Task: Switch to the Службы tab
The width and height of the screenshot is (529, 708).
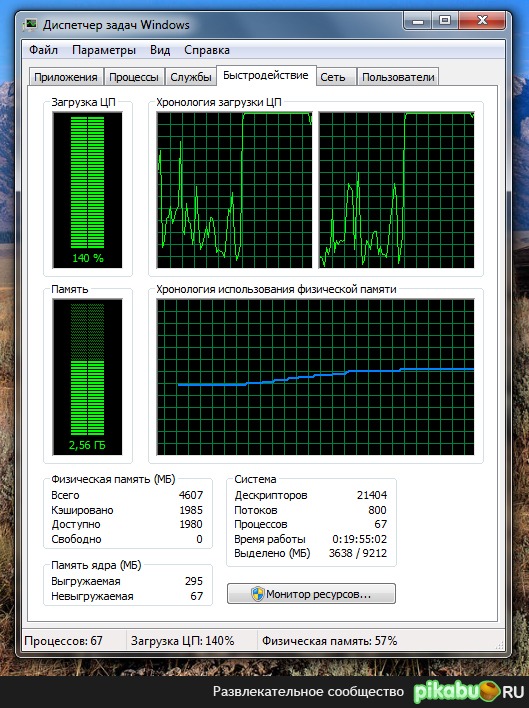Action: click(190, 77)
